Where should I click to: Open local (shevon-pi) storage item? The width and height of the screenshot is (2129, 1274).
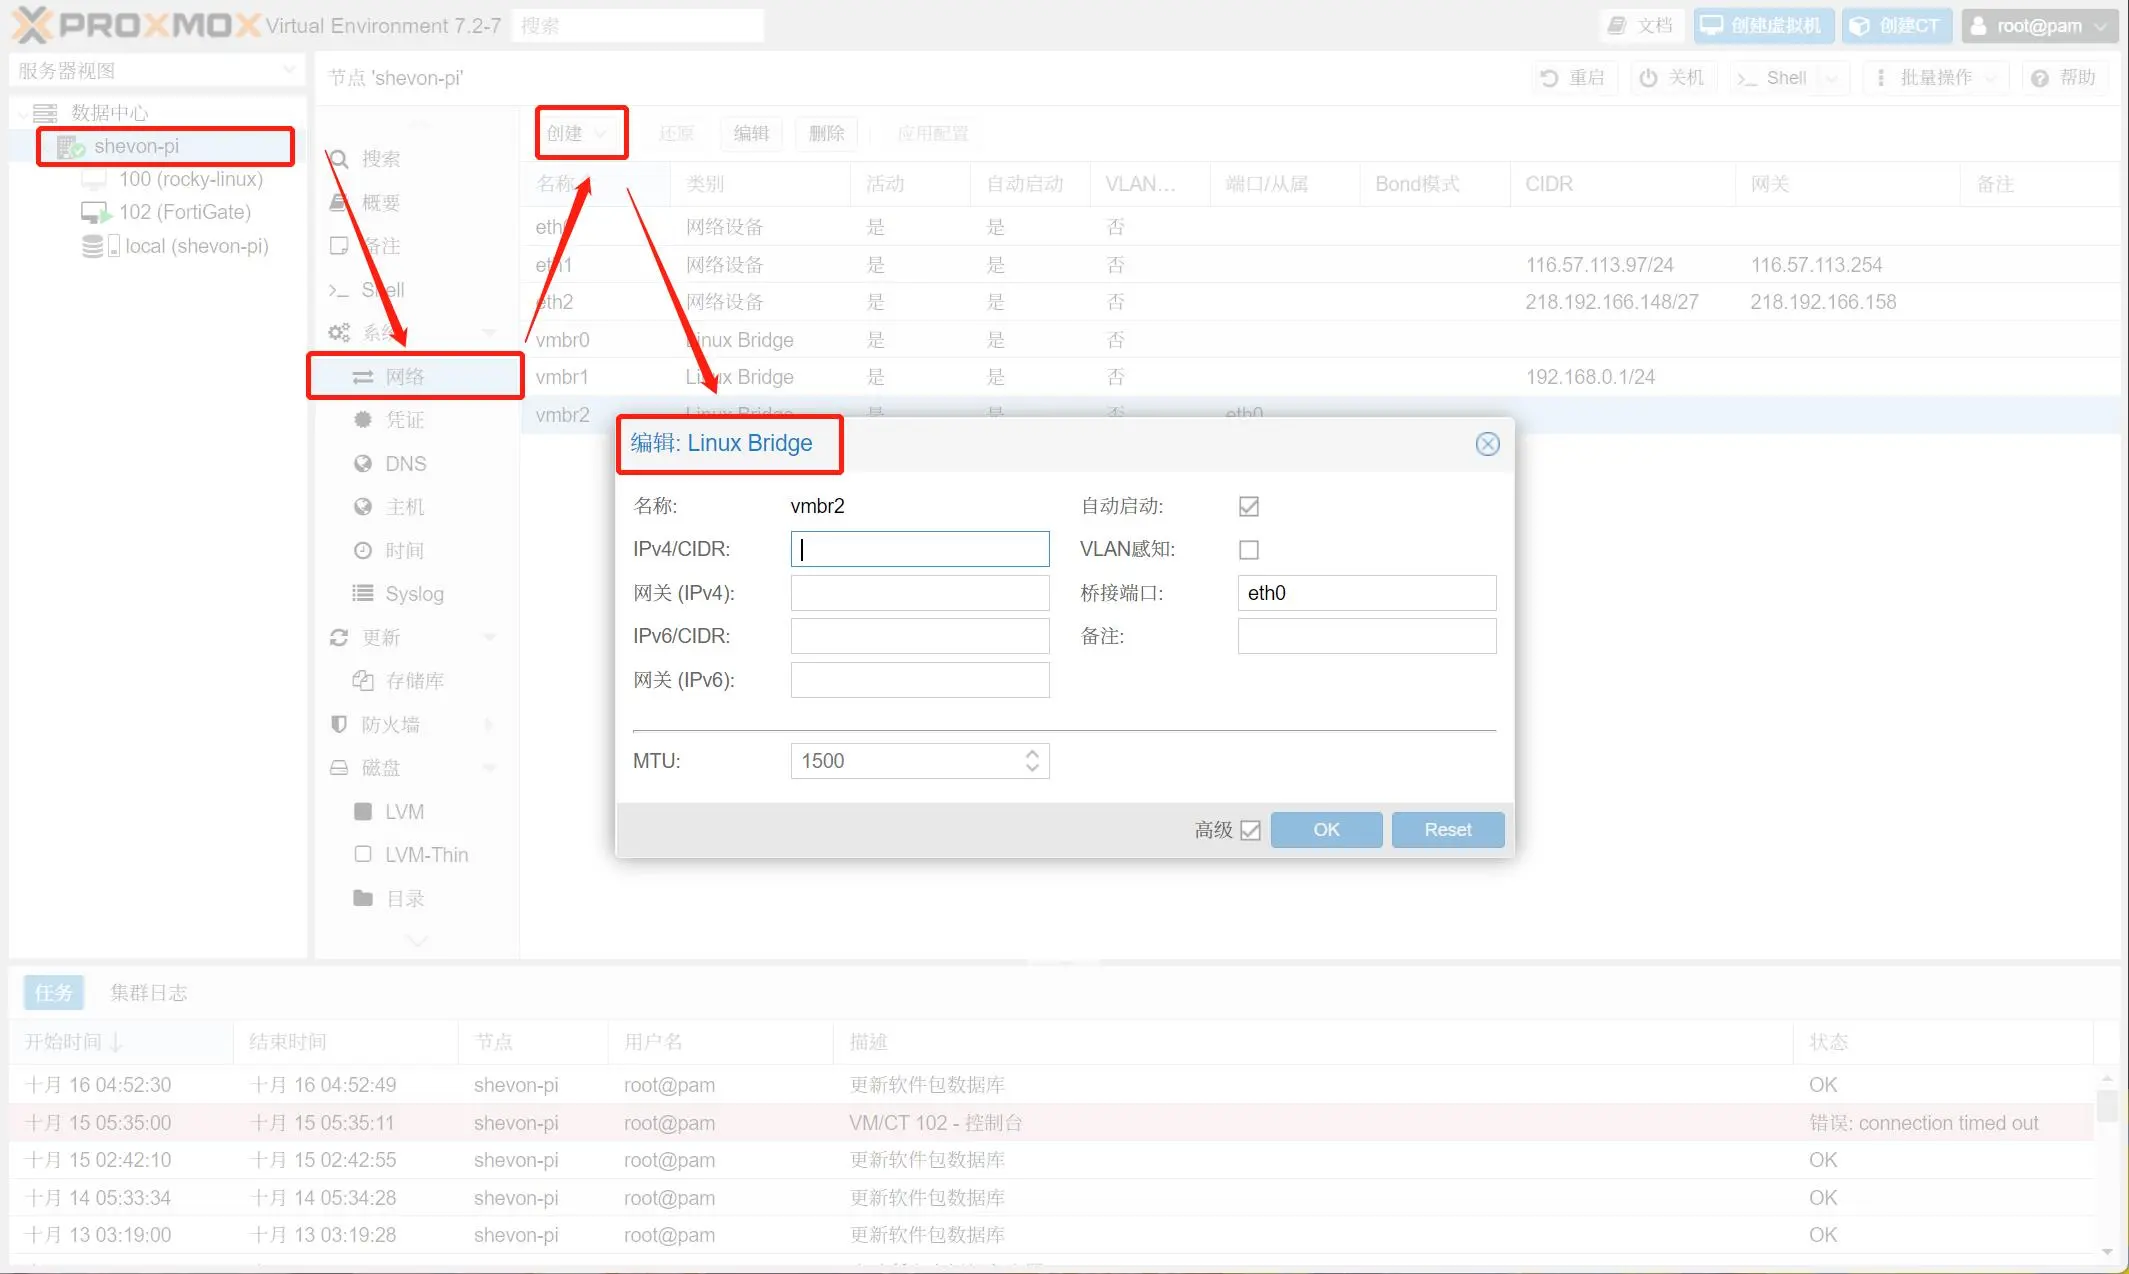click(x=195, y=246)
